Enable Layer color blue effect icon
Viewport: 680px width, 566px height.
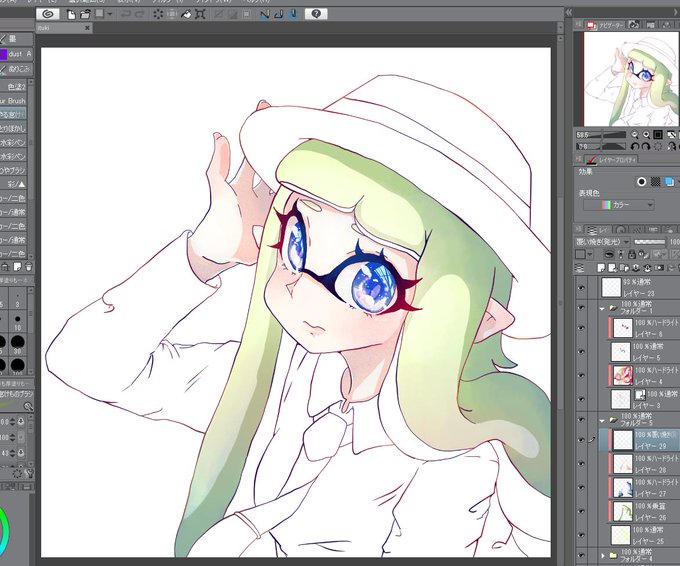pyautogui.click(x=670, y=182)
